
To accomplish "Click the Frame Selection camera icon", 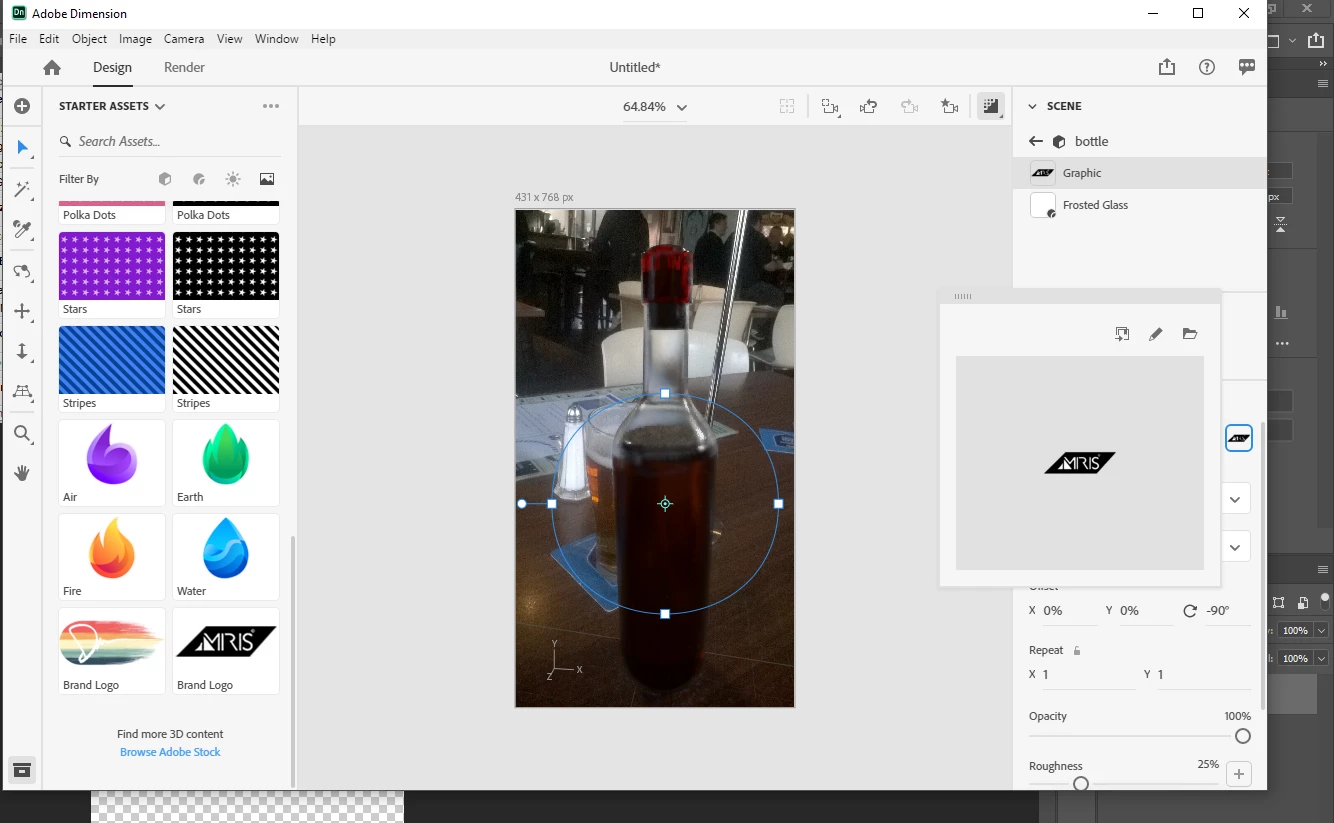I will 830,106.
